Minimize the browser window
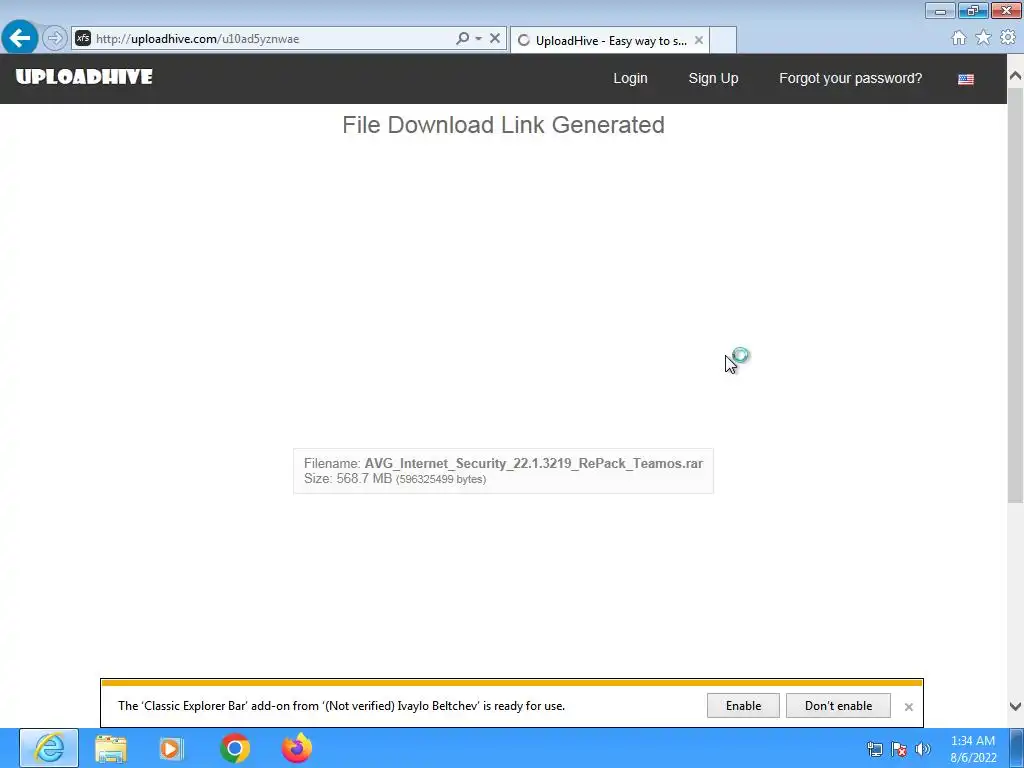1024x768 pixels. [940, 10]
